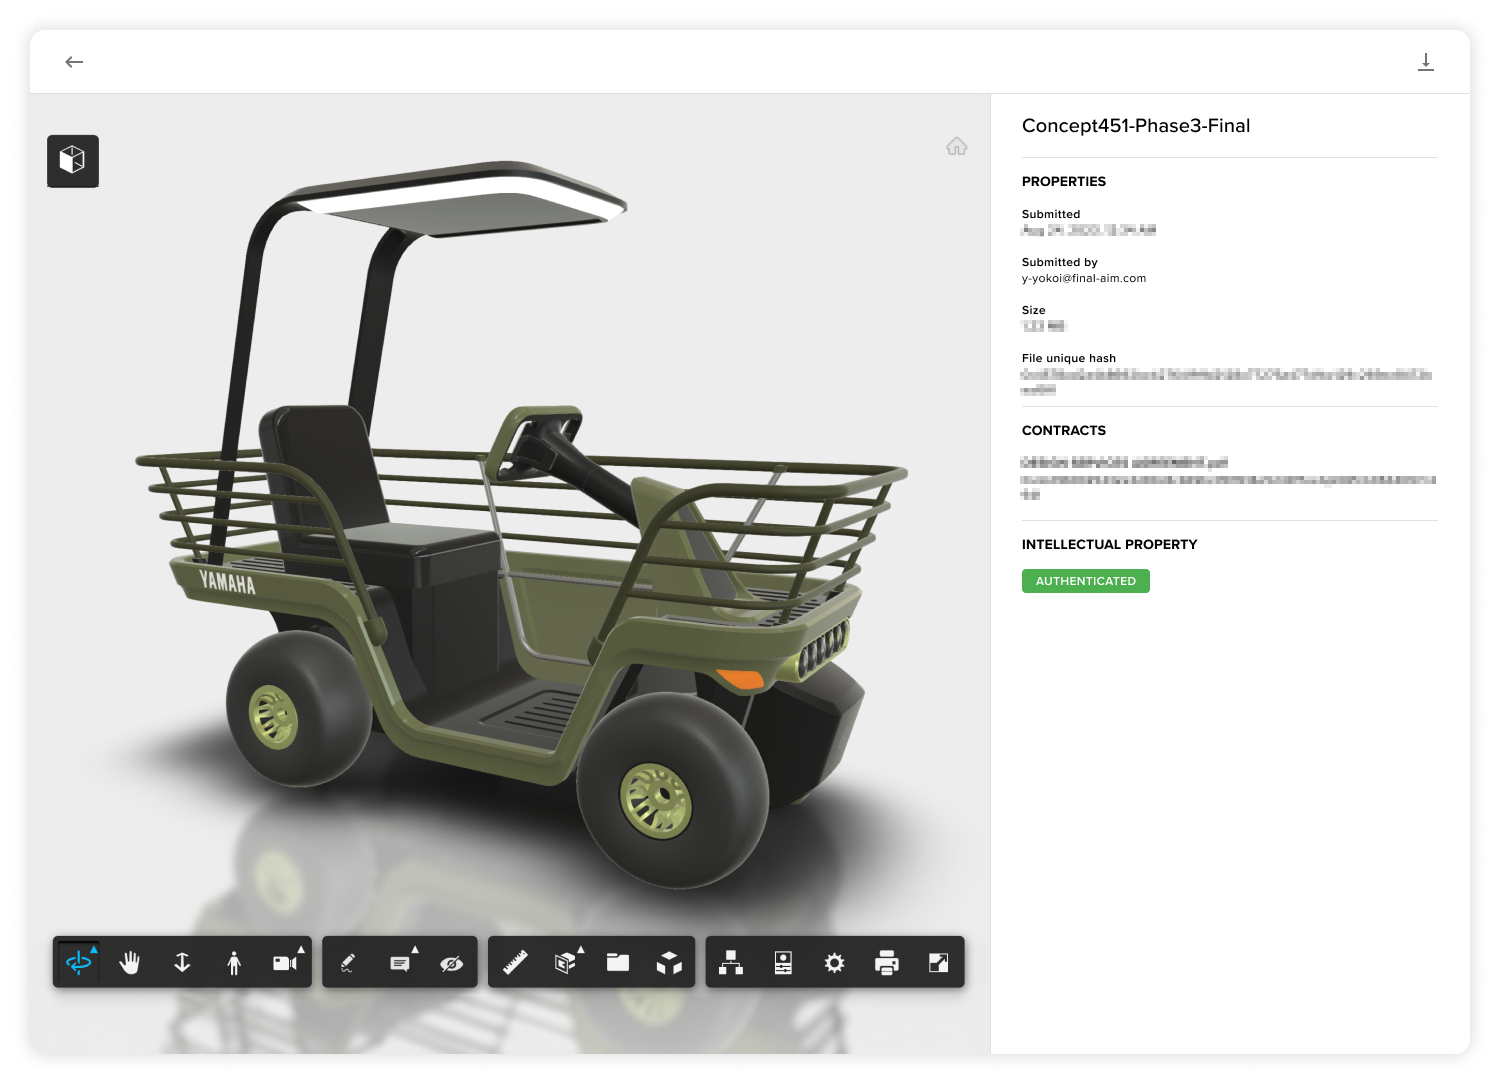Screen dimensions: 1500x1084
Task: Go back with left arrow
Action: [74, 62]
